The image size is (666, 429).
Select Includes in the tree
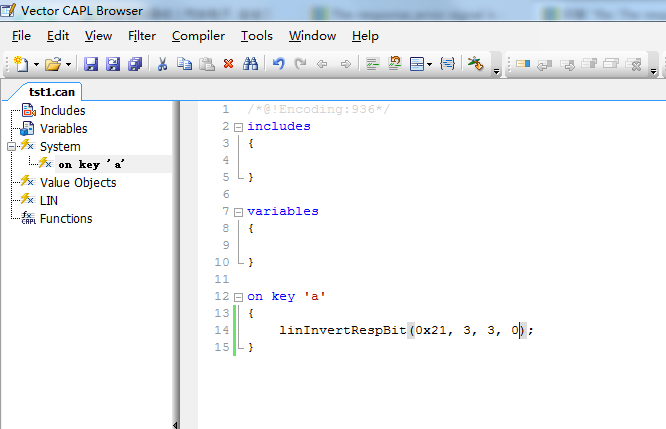pyautogui.click(x=62, y=110)
